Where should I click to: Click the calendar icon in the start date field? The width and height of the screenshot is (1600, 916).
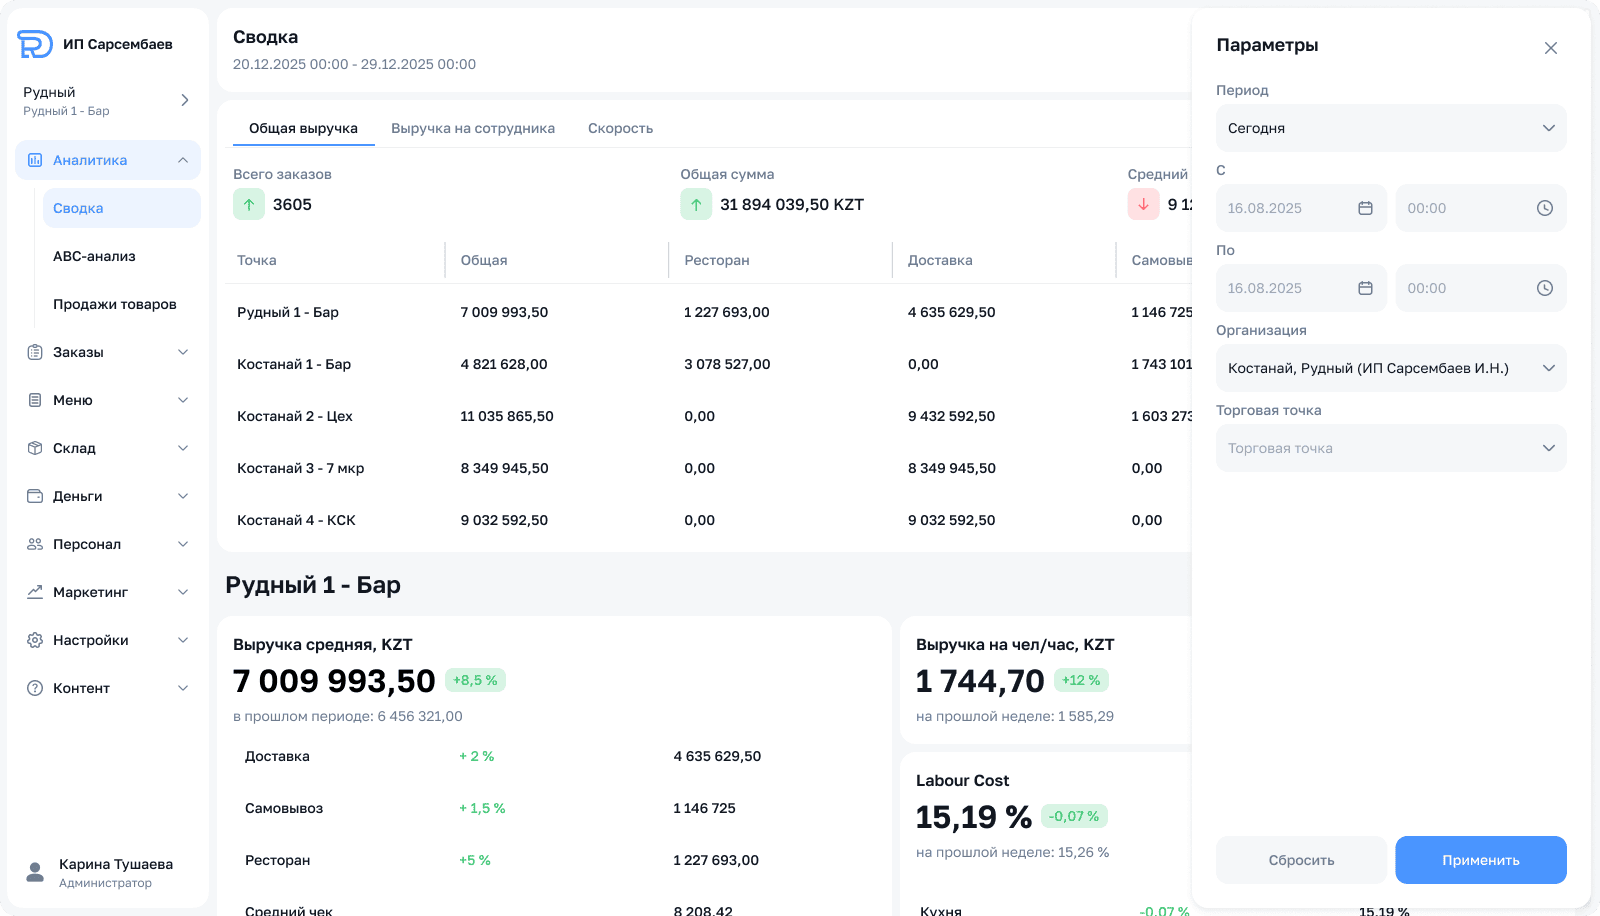click(x=1365, y=208)
